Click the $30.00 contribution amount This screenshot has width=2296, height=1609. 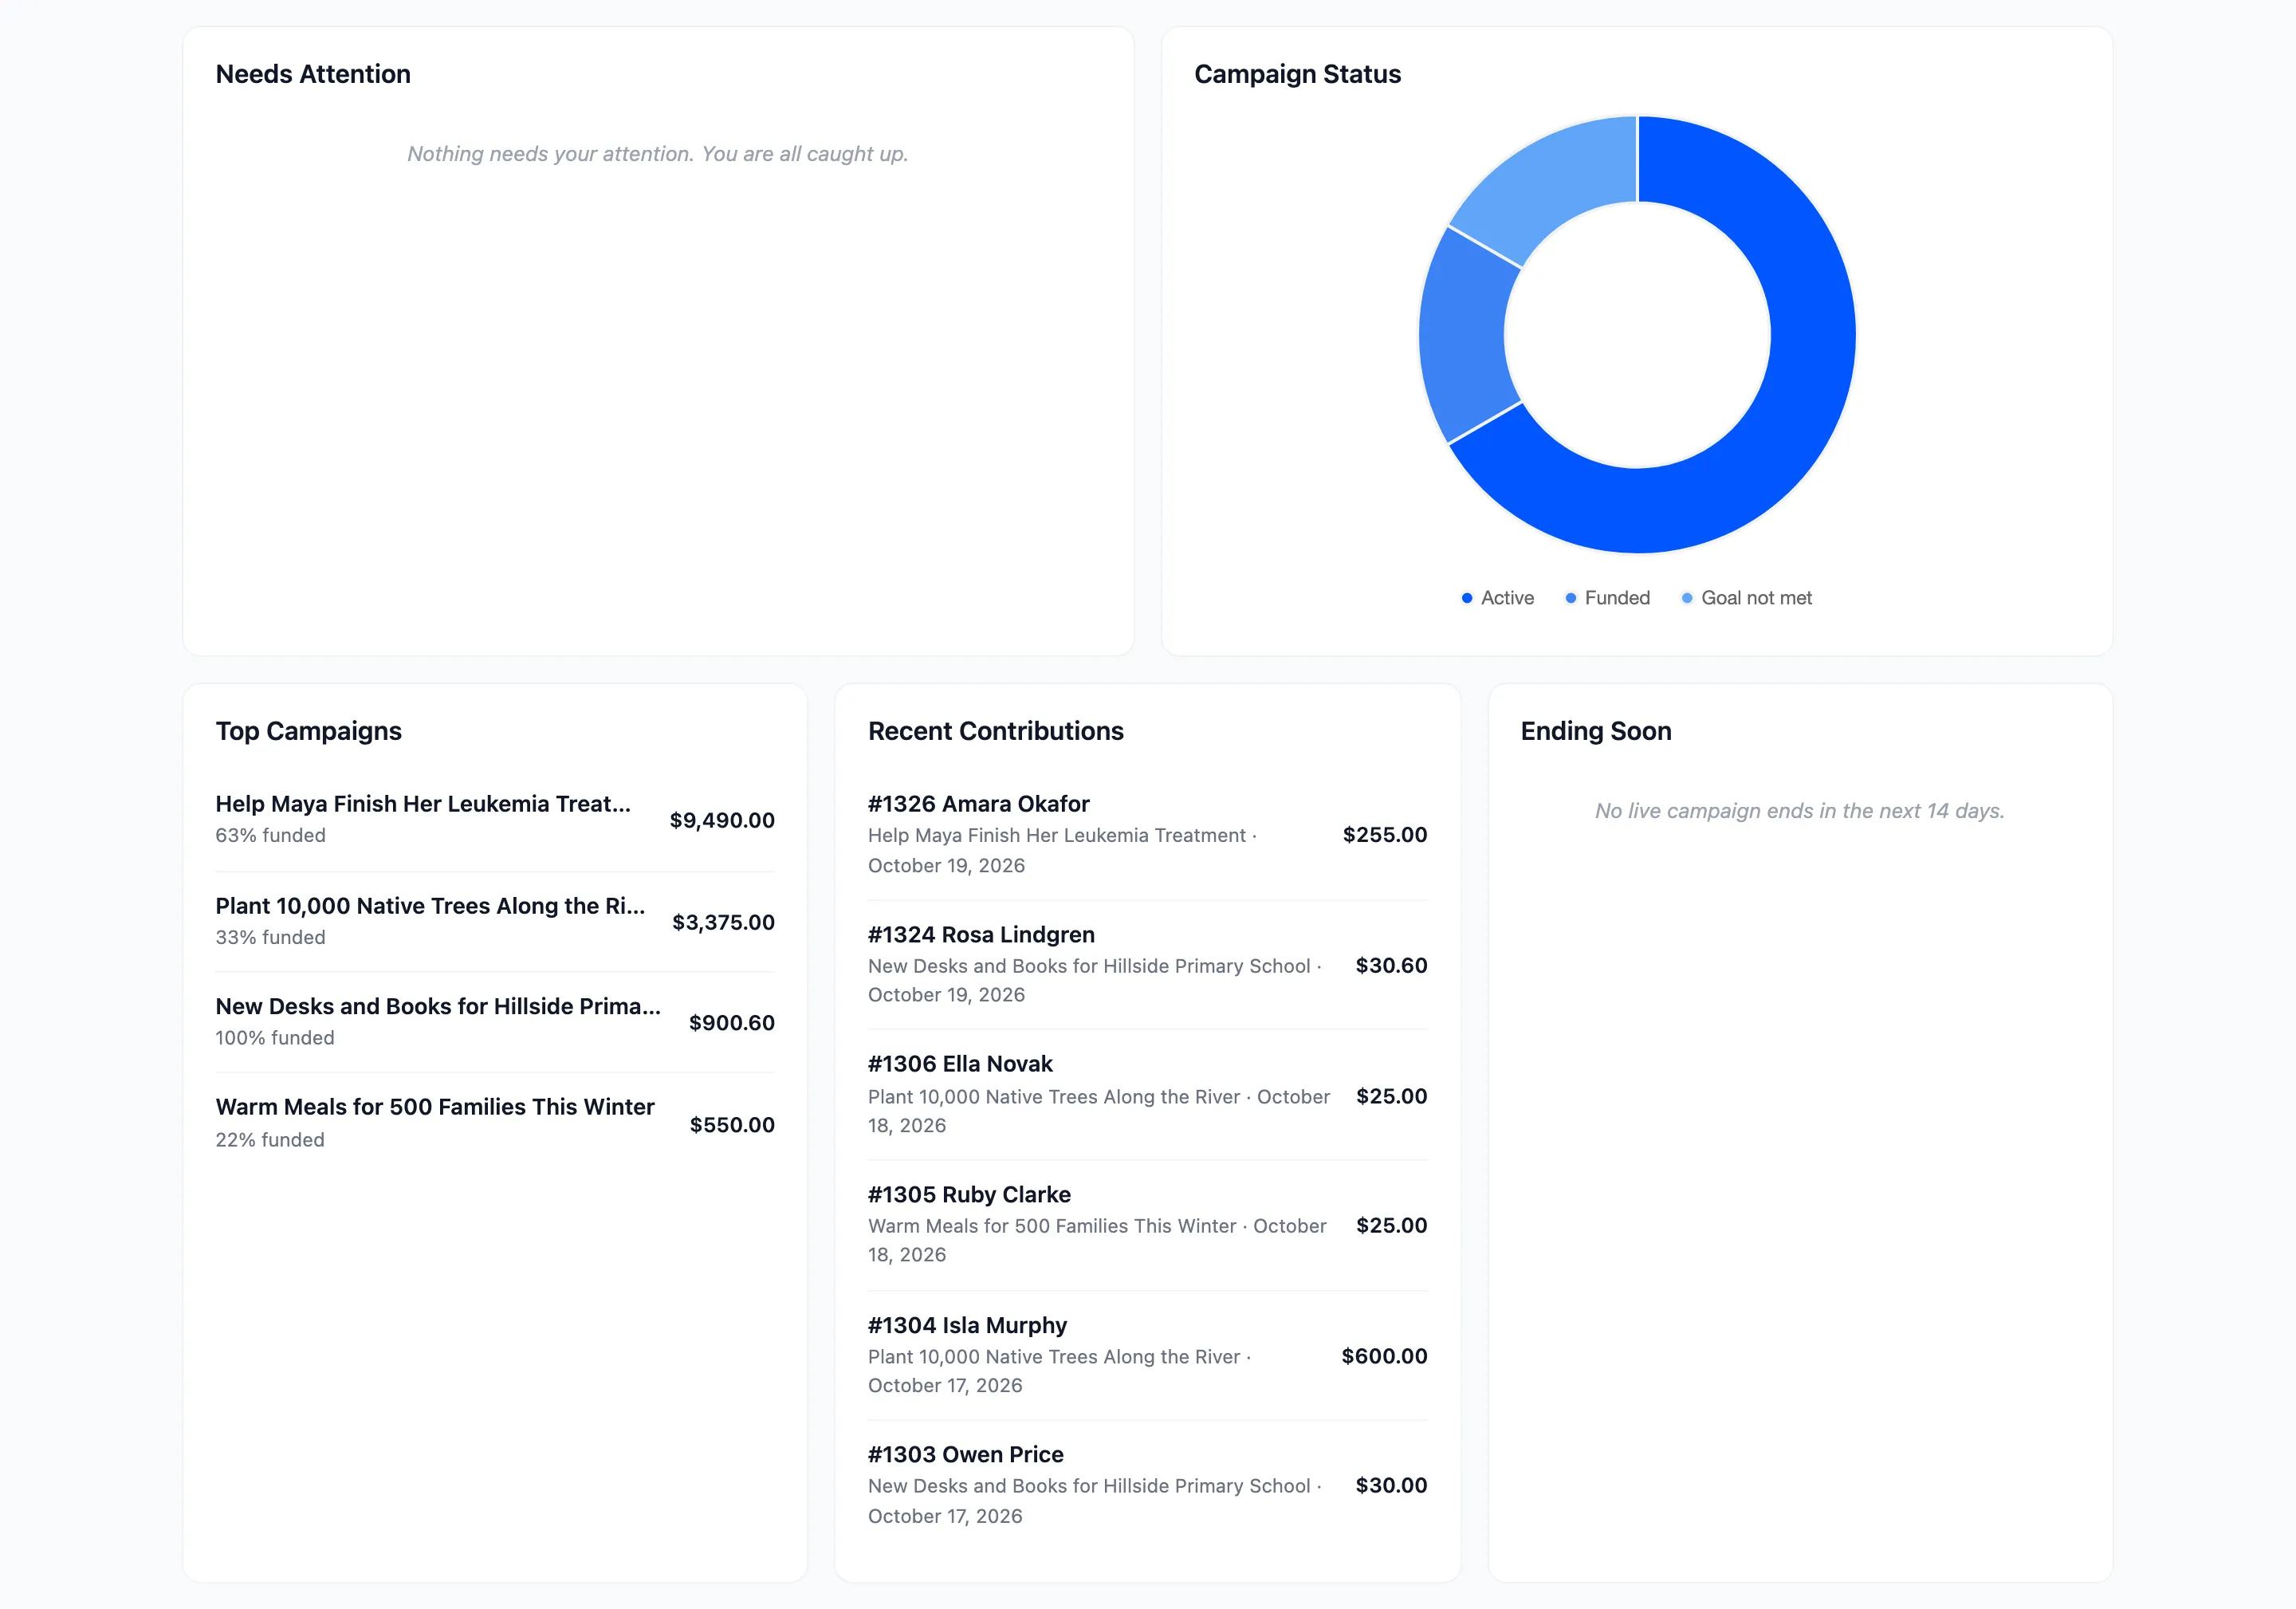(1391, 1485)
